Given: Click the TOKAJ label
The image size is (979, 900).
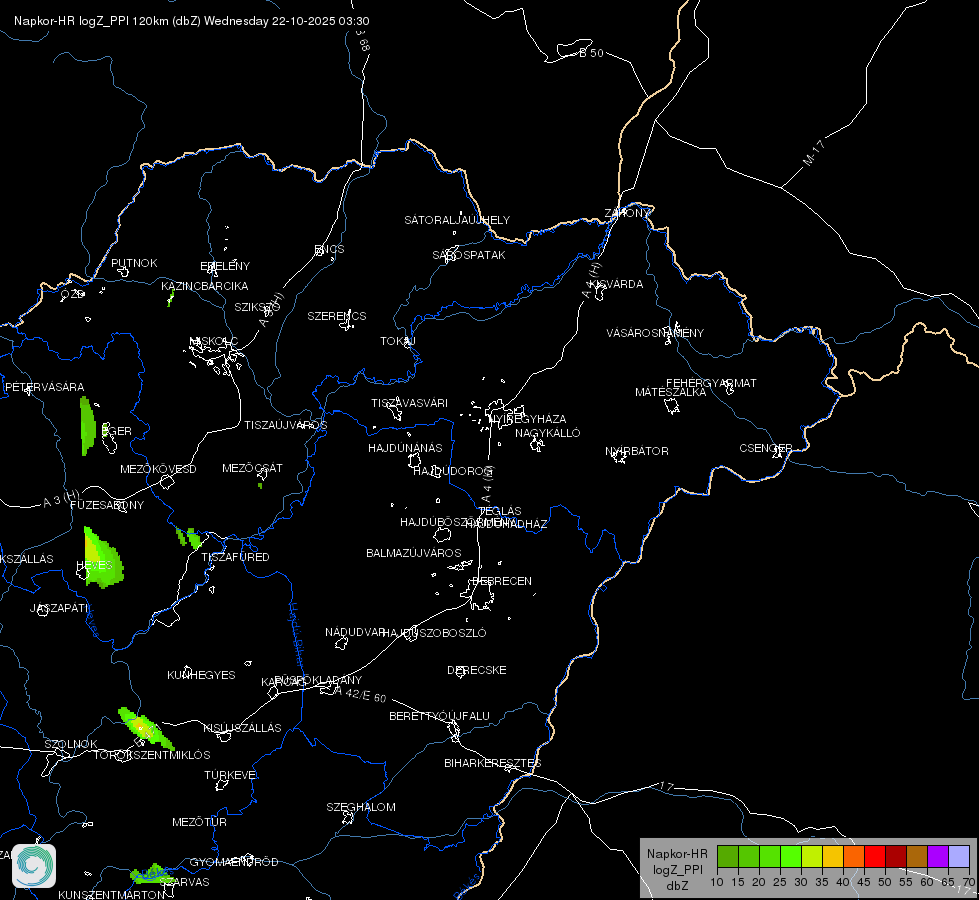Looking at the screenshot, I should click(x=398, y=341).
